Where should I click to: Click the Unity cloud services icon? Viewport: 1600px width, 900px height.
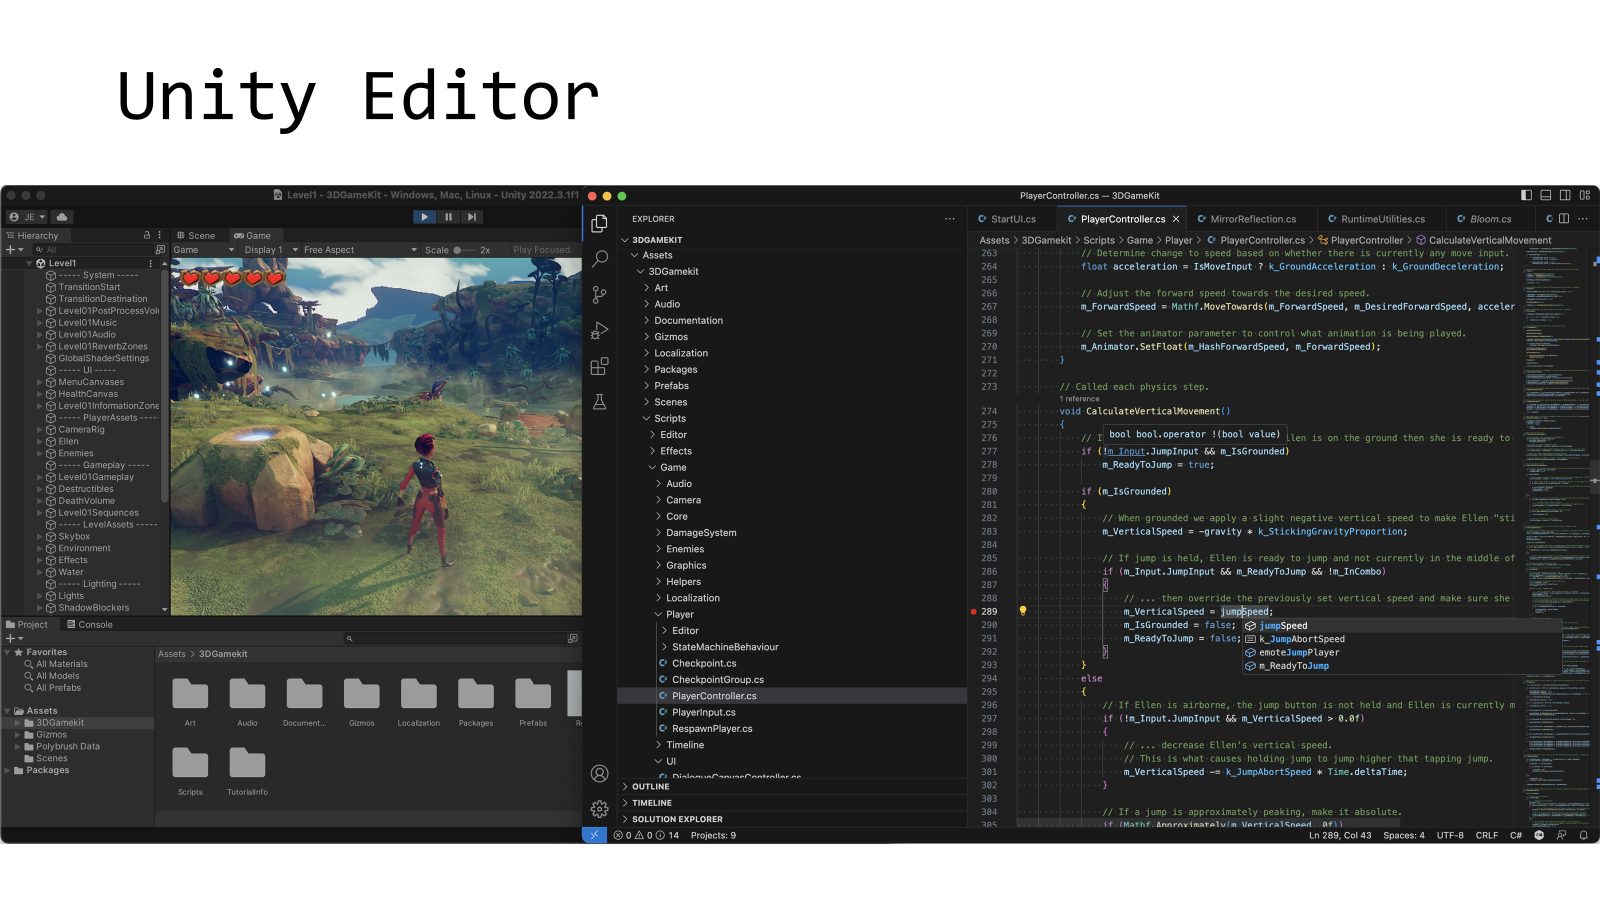tap(62, 217)
